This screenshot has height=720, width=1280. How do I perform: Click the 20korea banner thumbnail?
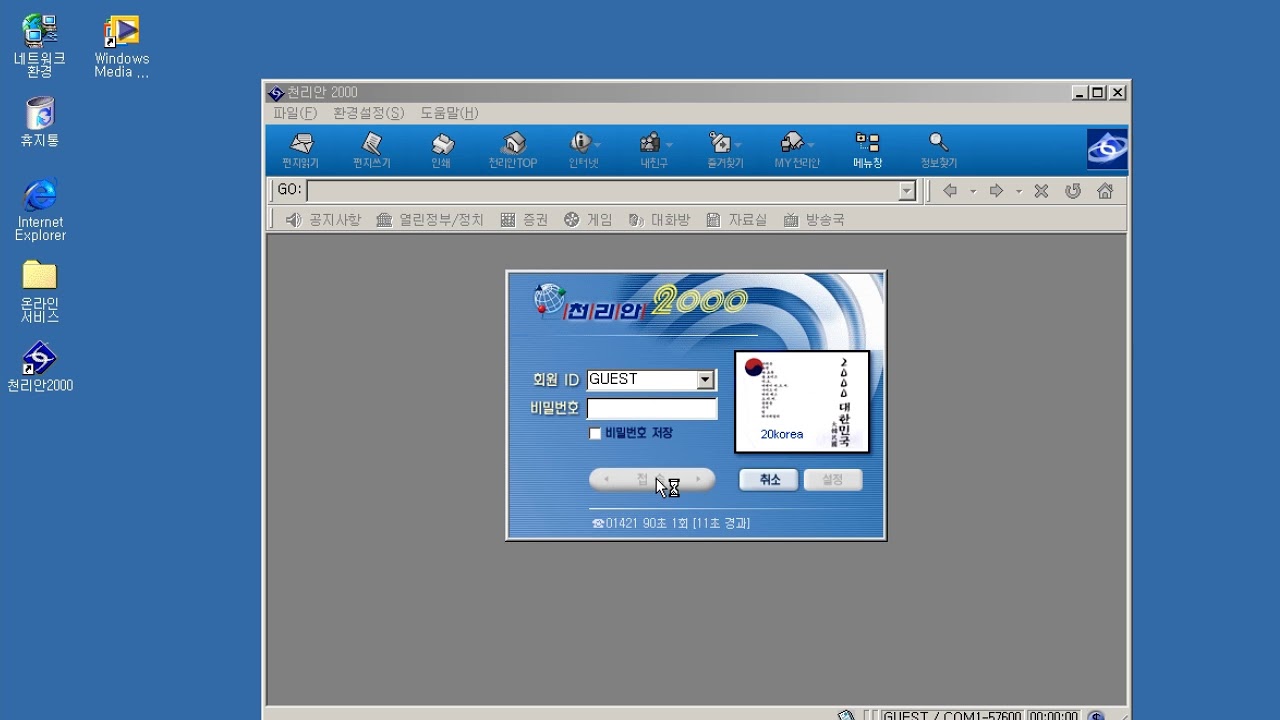pos(802,401)
